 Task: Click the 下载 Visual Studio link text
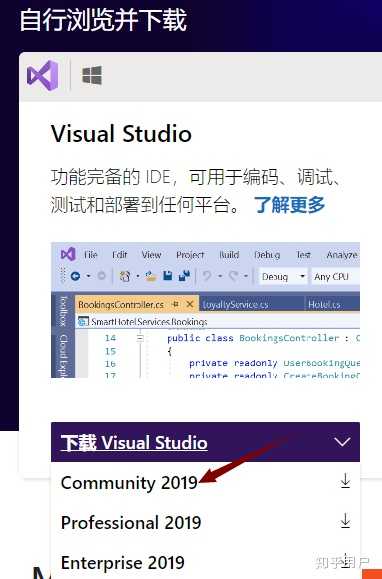click(x=134, y=443)
